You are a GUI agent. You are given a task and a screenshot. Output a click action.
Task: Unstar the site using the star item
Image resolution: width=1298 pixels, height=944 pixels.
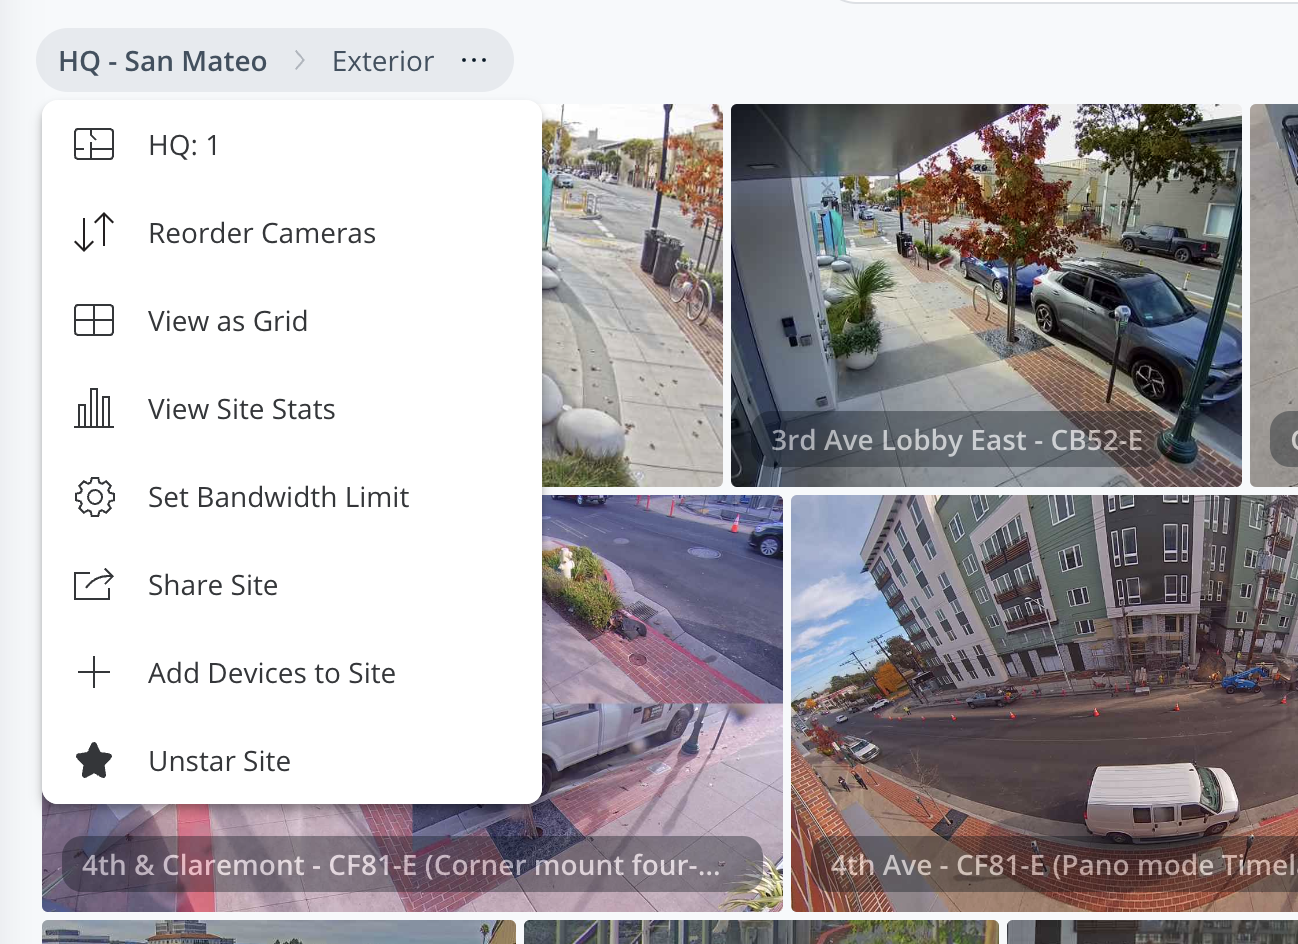[219, 761]
